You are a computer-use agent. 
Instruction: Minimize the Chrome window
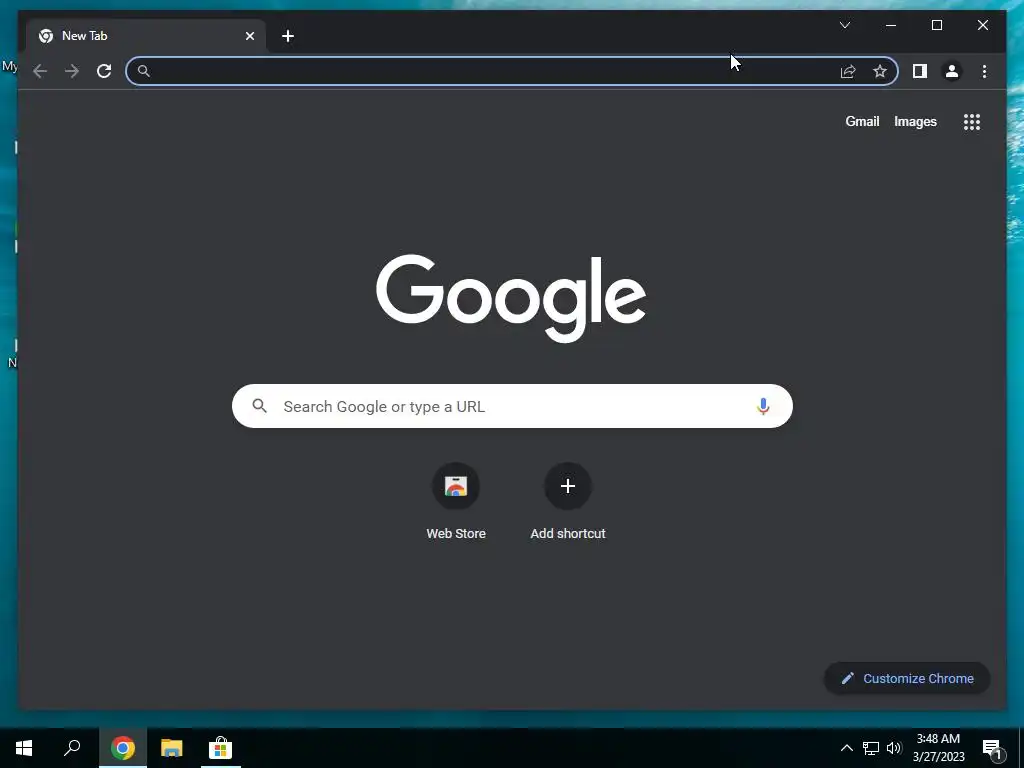891,25
